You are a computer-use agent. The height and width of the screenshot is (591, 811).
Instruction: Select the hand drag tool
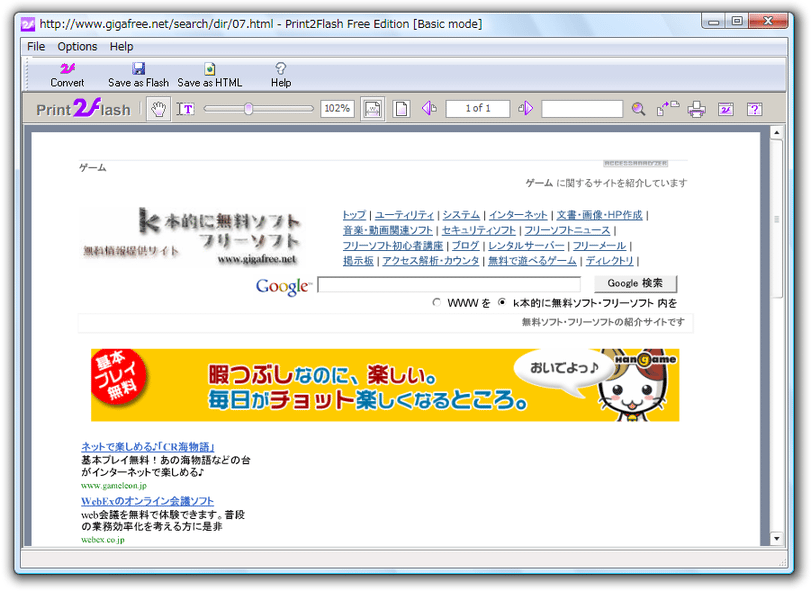click(158, 109)
